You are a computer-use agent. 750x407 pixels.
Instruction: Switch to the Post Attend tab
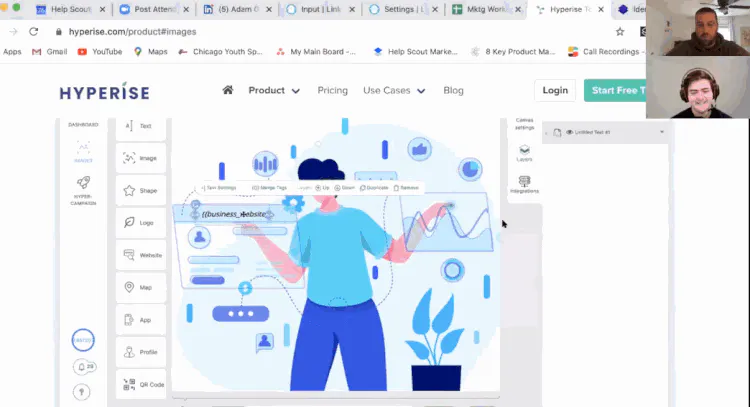click(x=154, y=9)
